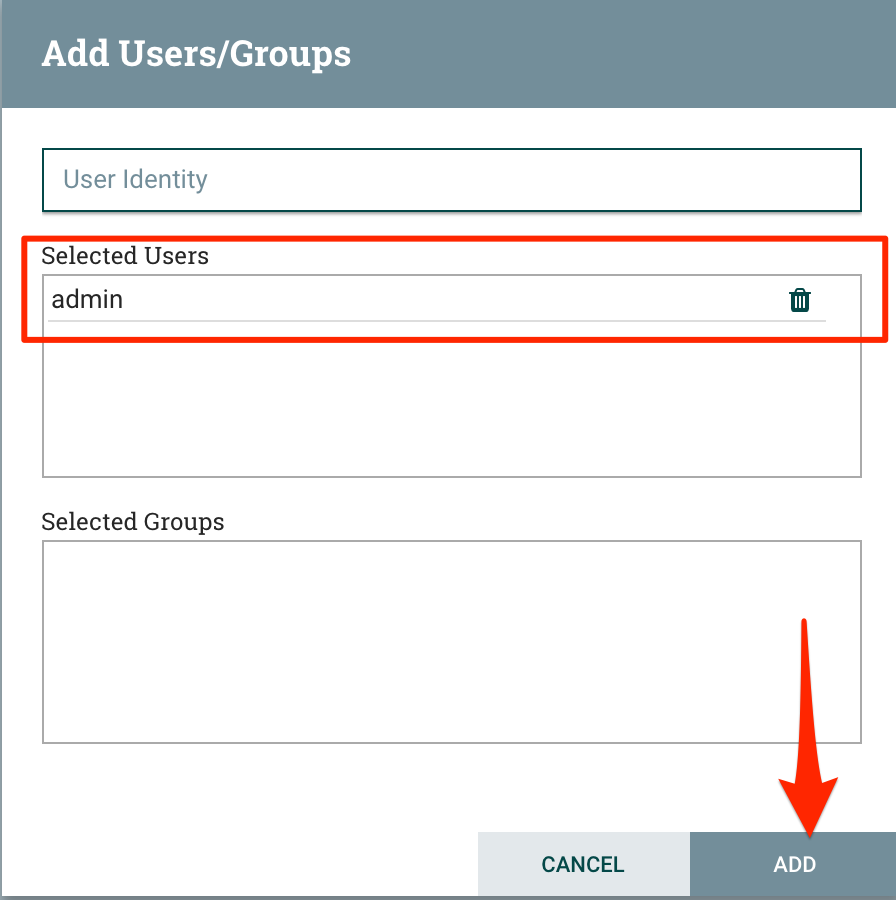Click the underline beneath the admin row

pos(436,321)
